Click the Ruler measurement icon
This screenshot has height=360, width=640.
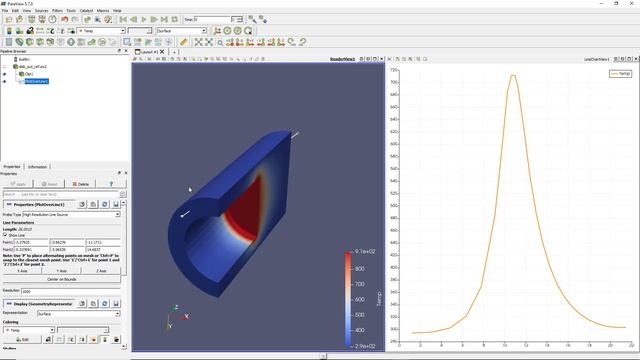pyautogui.click(x=184, y=42)
